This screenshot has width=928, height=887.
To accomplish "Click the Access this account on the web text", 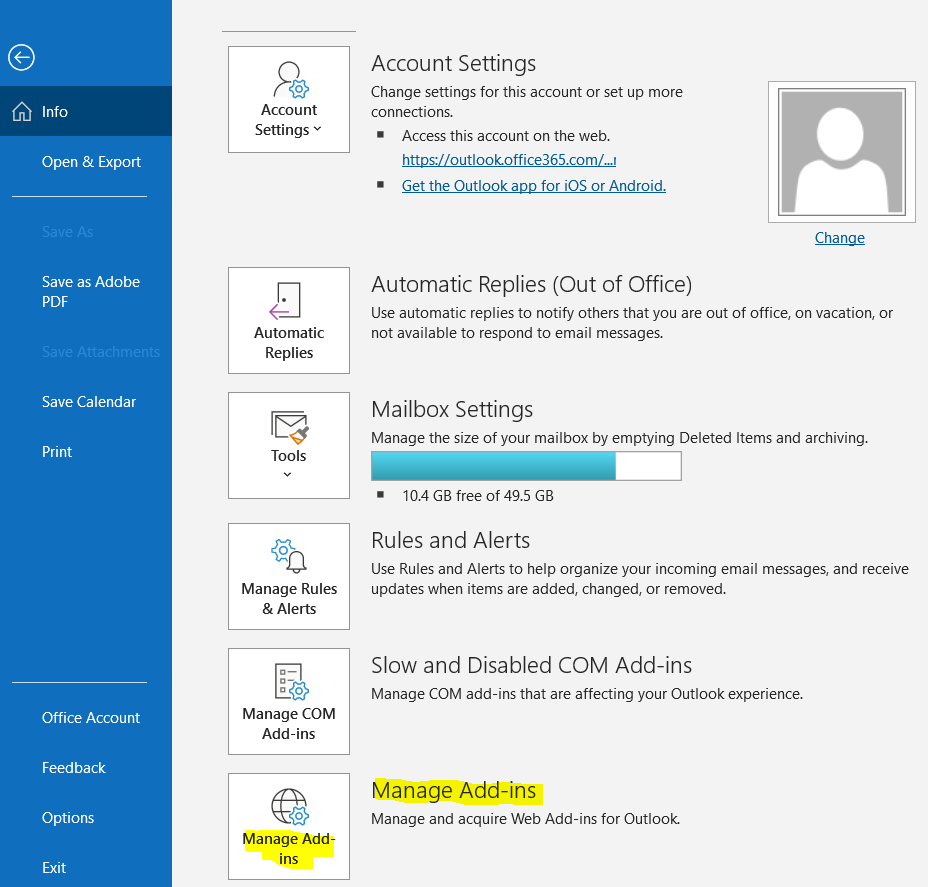I will click(506, 136).
